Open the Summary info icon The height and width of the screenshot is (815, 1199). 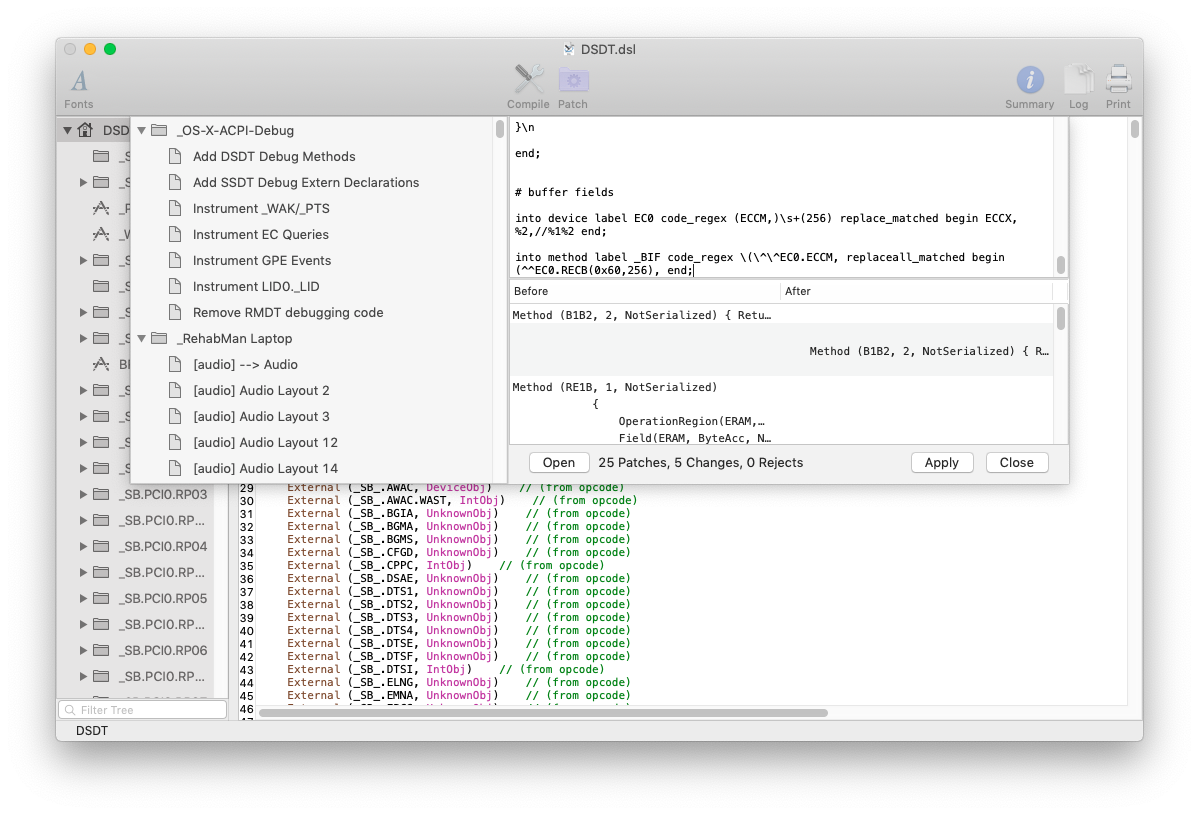1029,80
